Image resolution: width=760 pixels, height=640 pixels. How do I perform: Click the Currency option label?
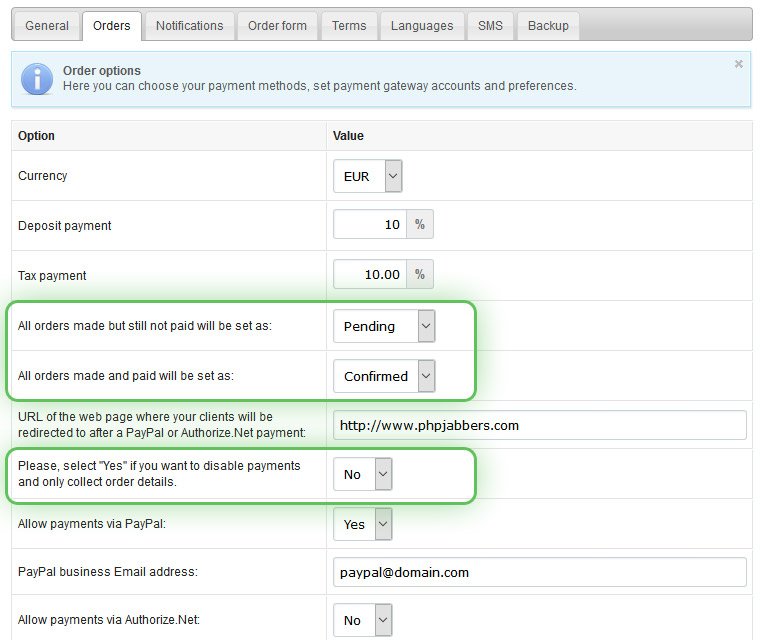click(x=43, y=176)
